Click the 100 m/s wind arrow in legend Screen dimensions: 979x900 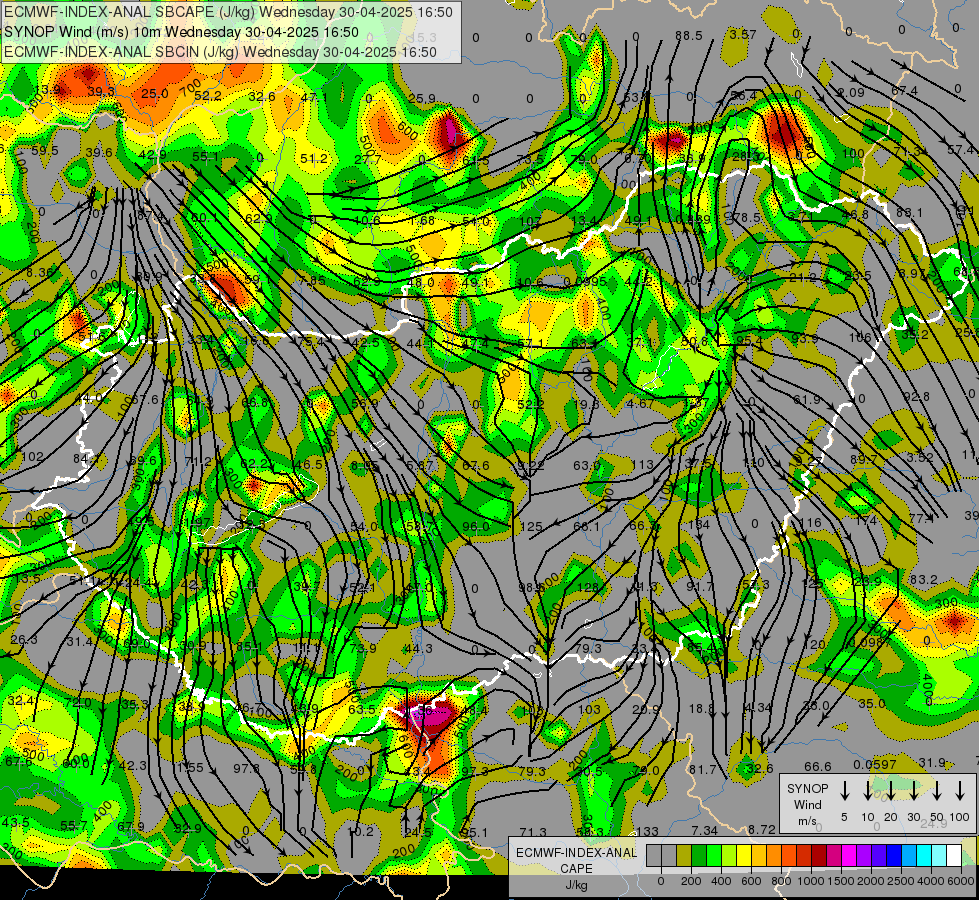(960, 791)
